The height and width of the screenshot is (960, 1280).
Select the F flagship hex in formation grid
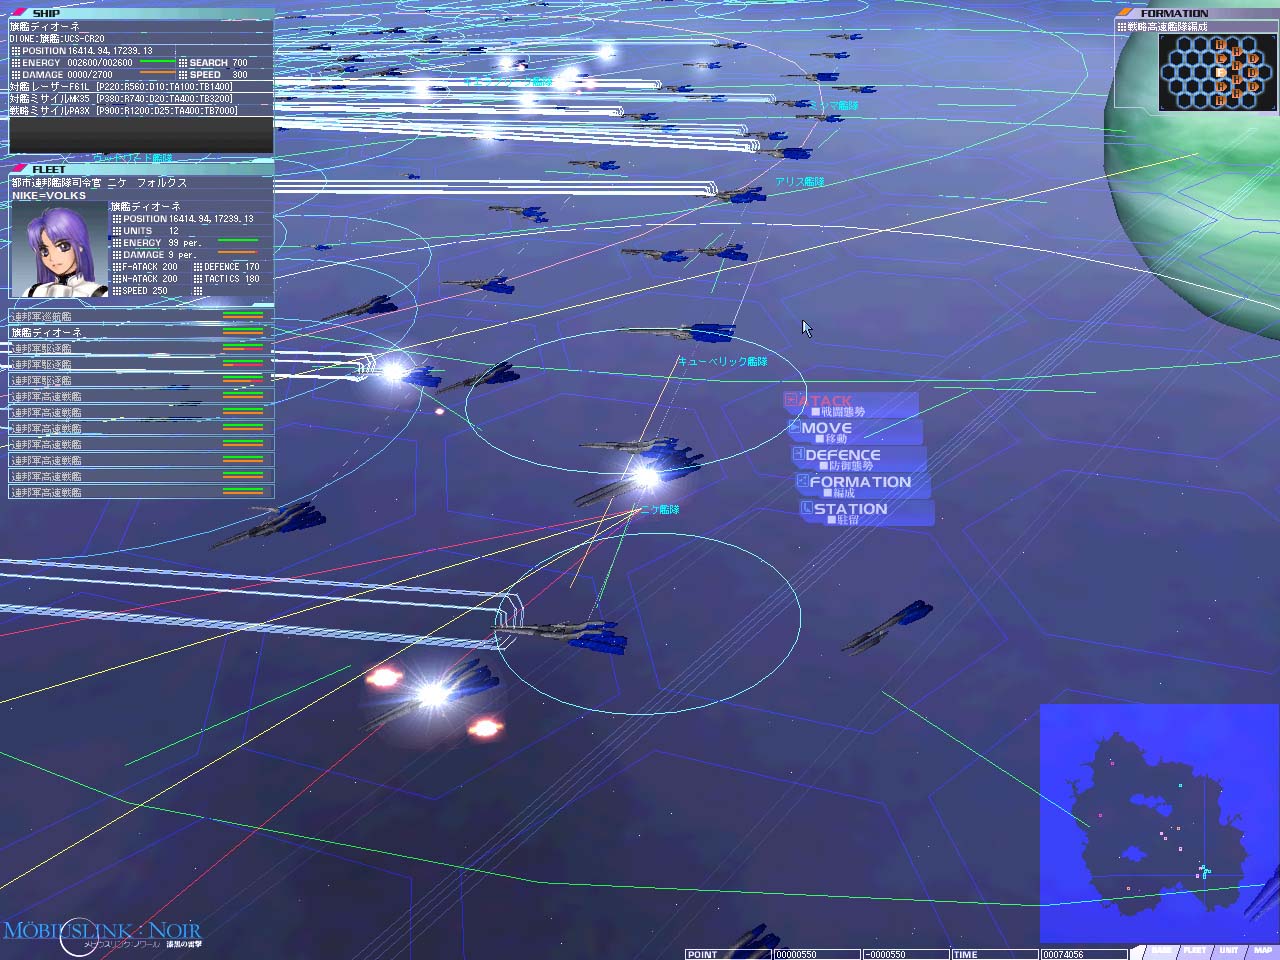pyautogui.click(x=1220, y=73)
